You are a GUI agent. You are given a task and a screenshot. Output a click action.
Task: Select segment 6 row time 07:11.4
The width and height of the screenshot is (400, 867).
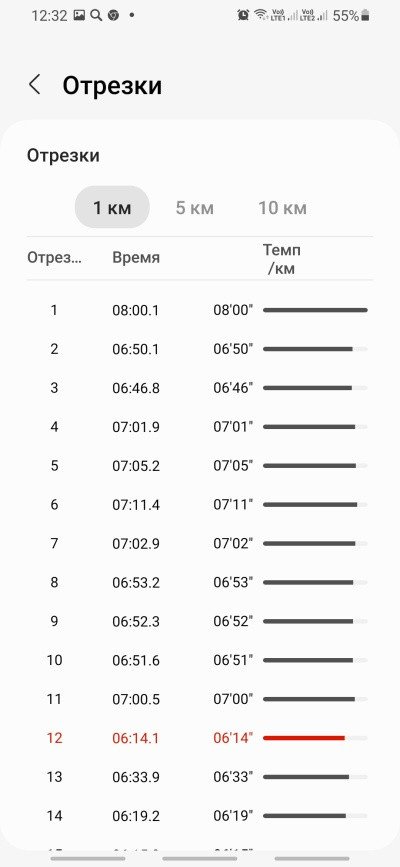(x=136, y=505)
